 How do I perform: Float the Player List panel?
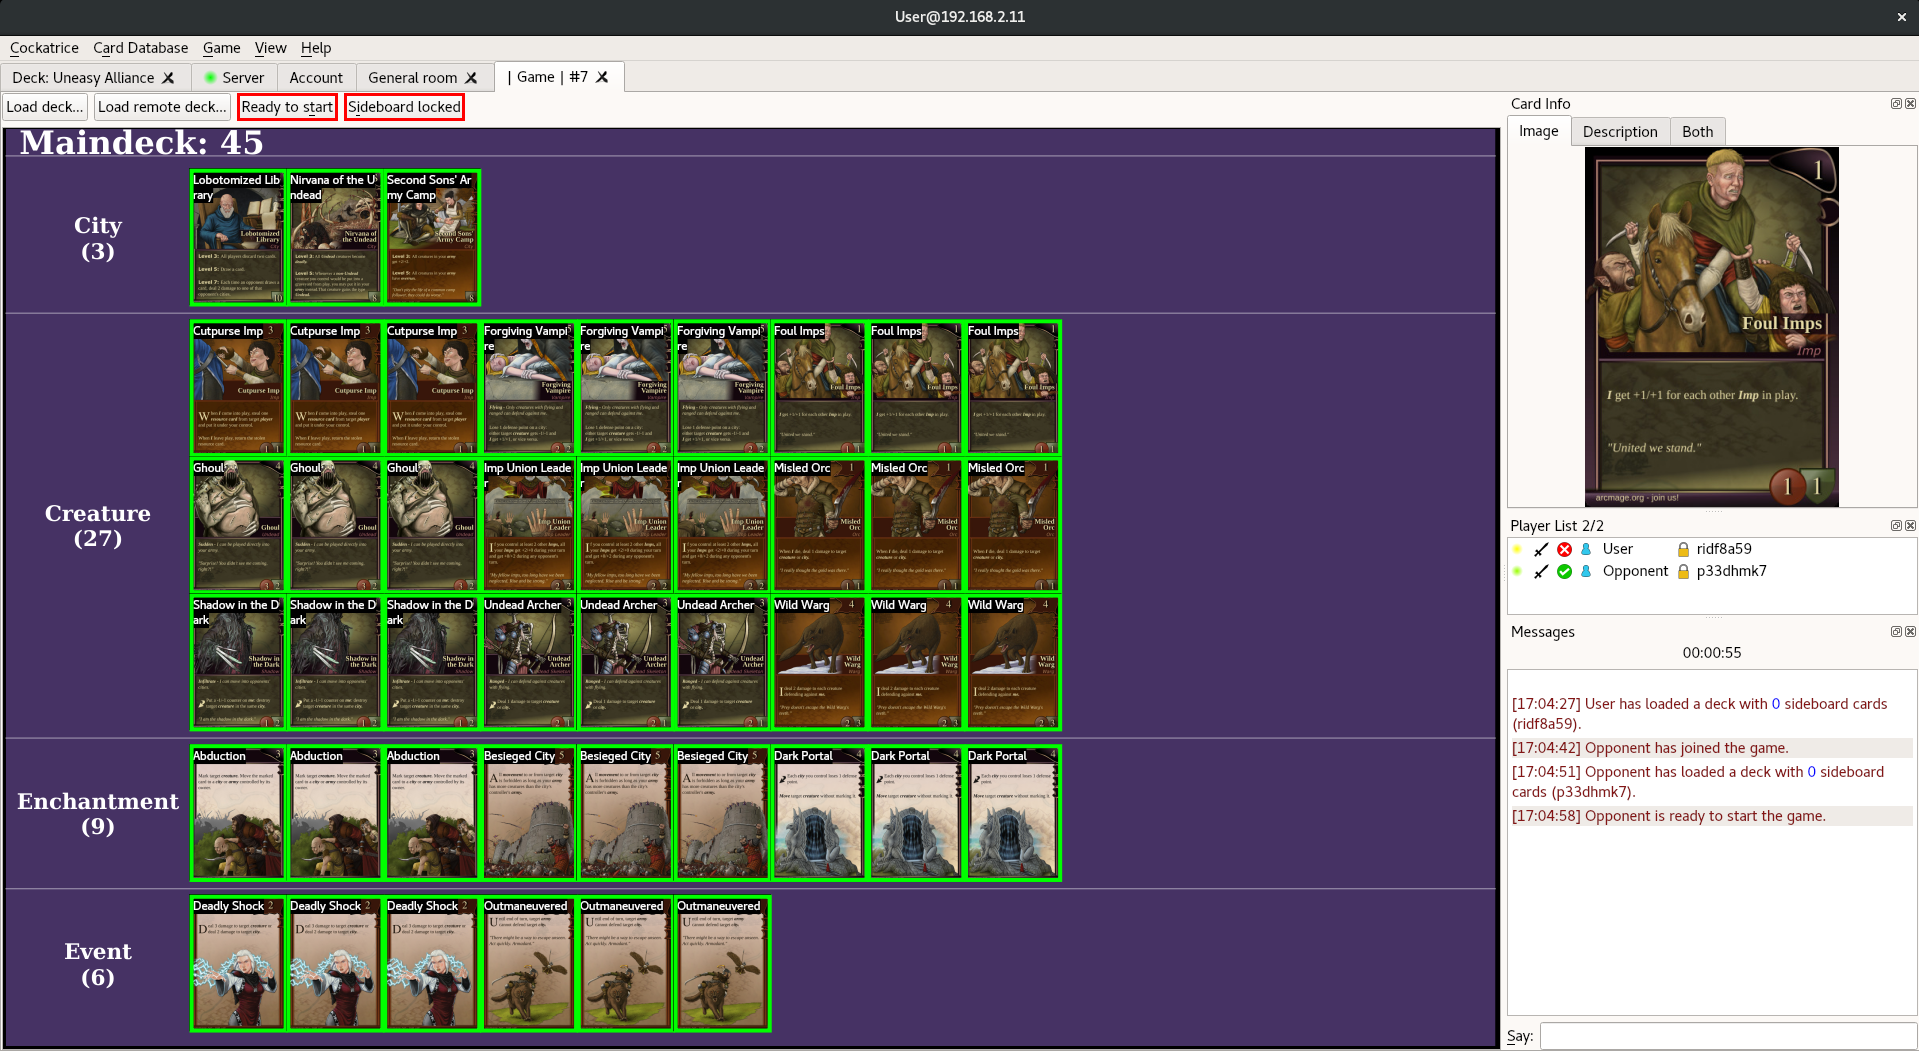[1896, 526]
